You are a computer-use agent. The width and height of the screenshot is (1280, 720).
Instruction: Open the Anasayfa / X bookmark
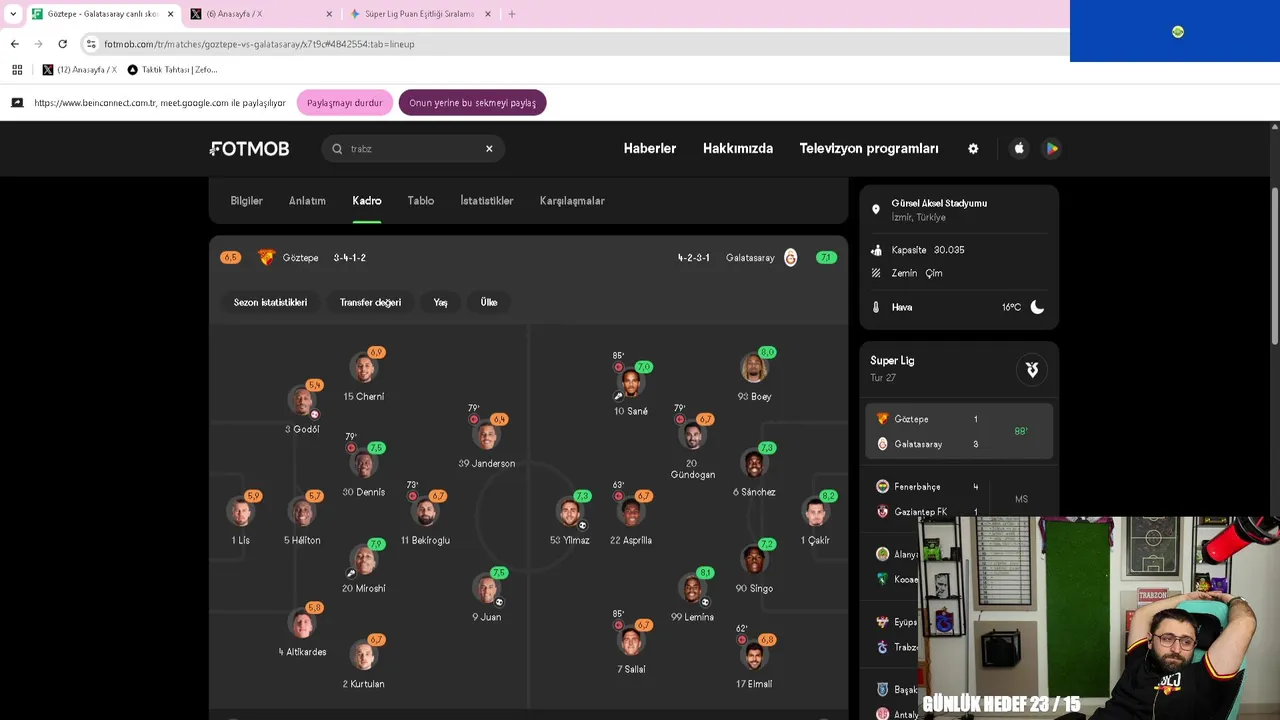click(x=79, y=70)
